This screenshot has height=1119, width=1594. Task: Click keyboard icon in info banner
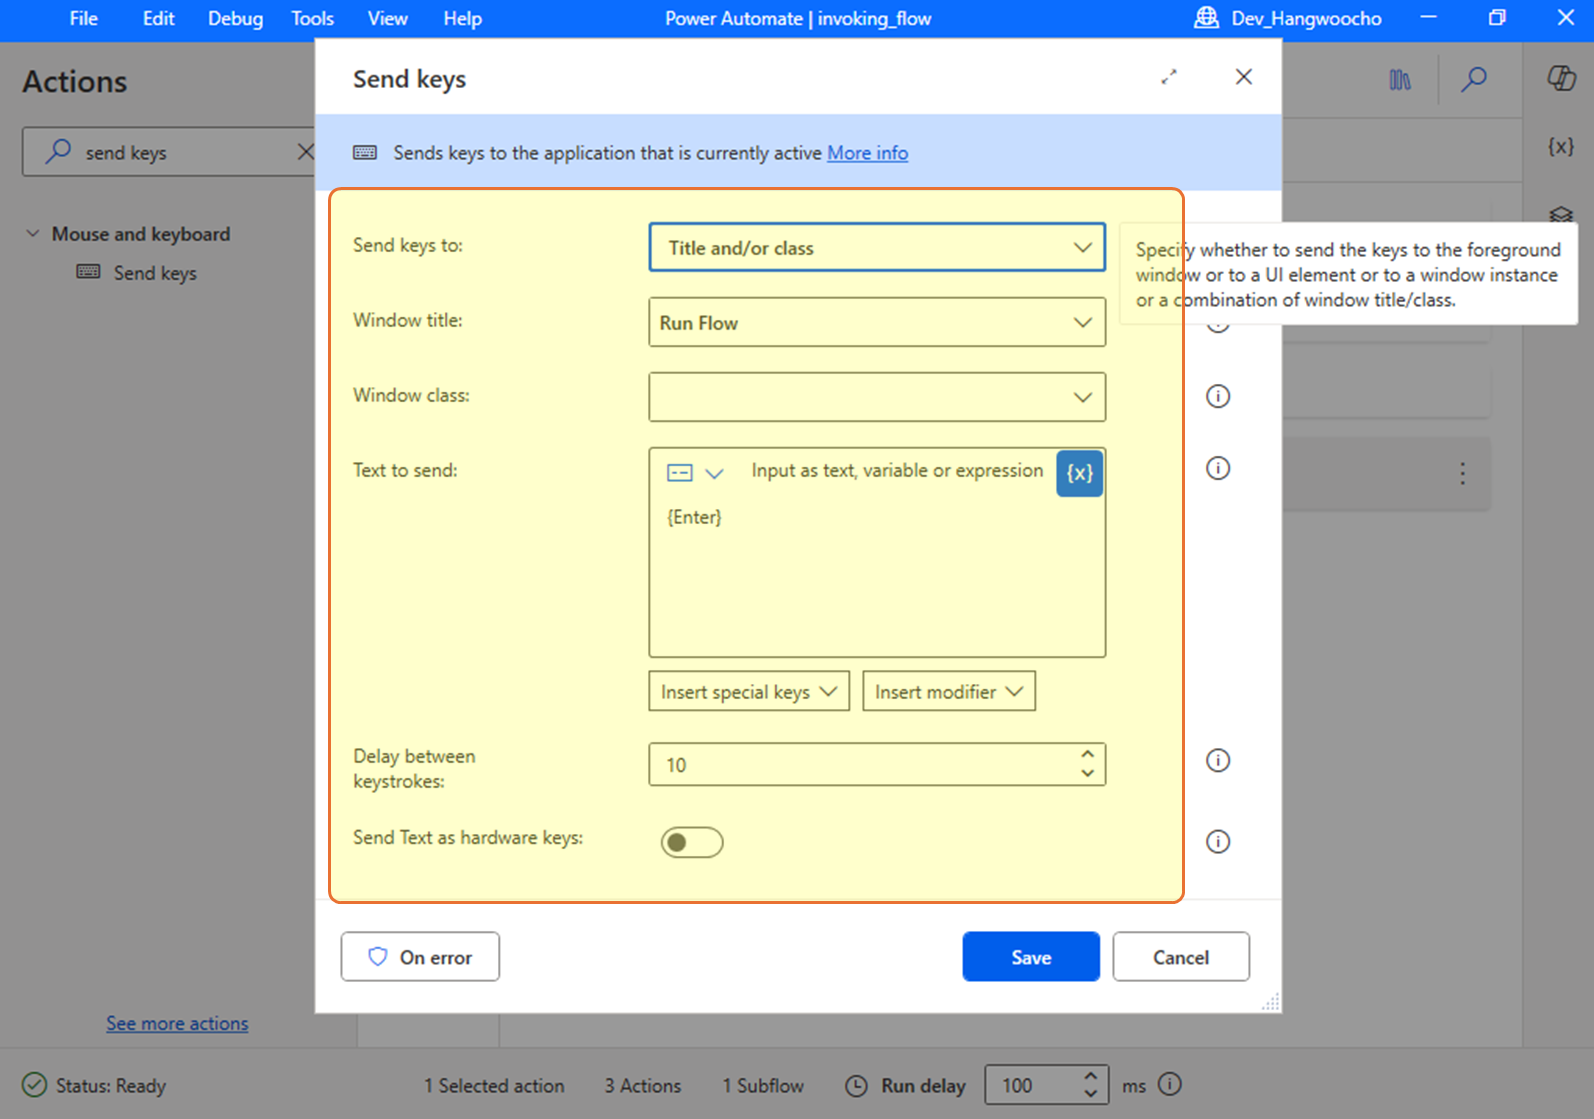coord(365,153)
